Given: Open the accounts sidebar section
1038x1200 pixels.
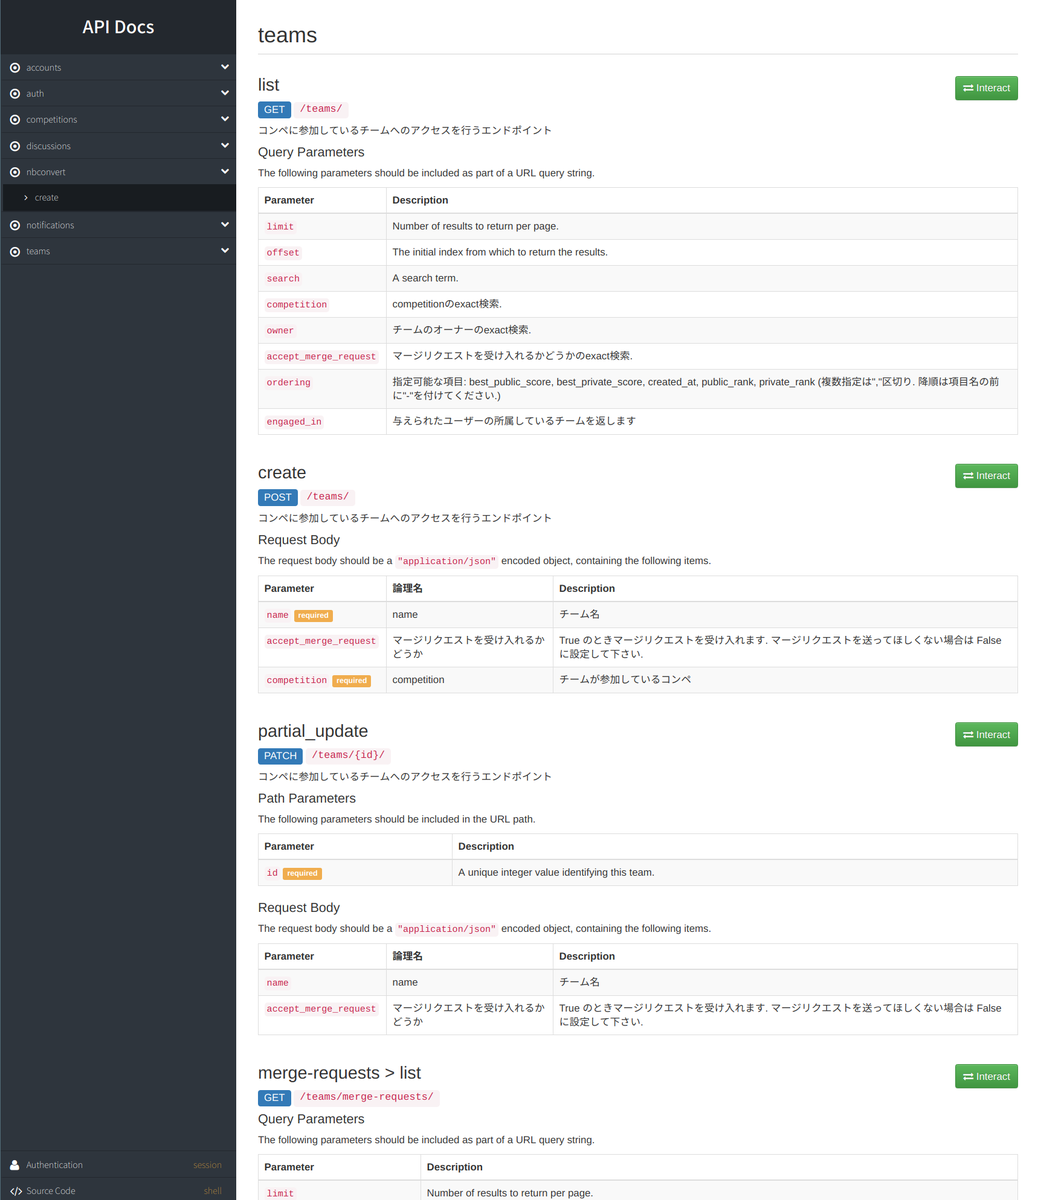Looking at the screenshot, I should (118, 67).
